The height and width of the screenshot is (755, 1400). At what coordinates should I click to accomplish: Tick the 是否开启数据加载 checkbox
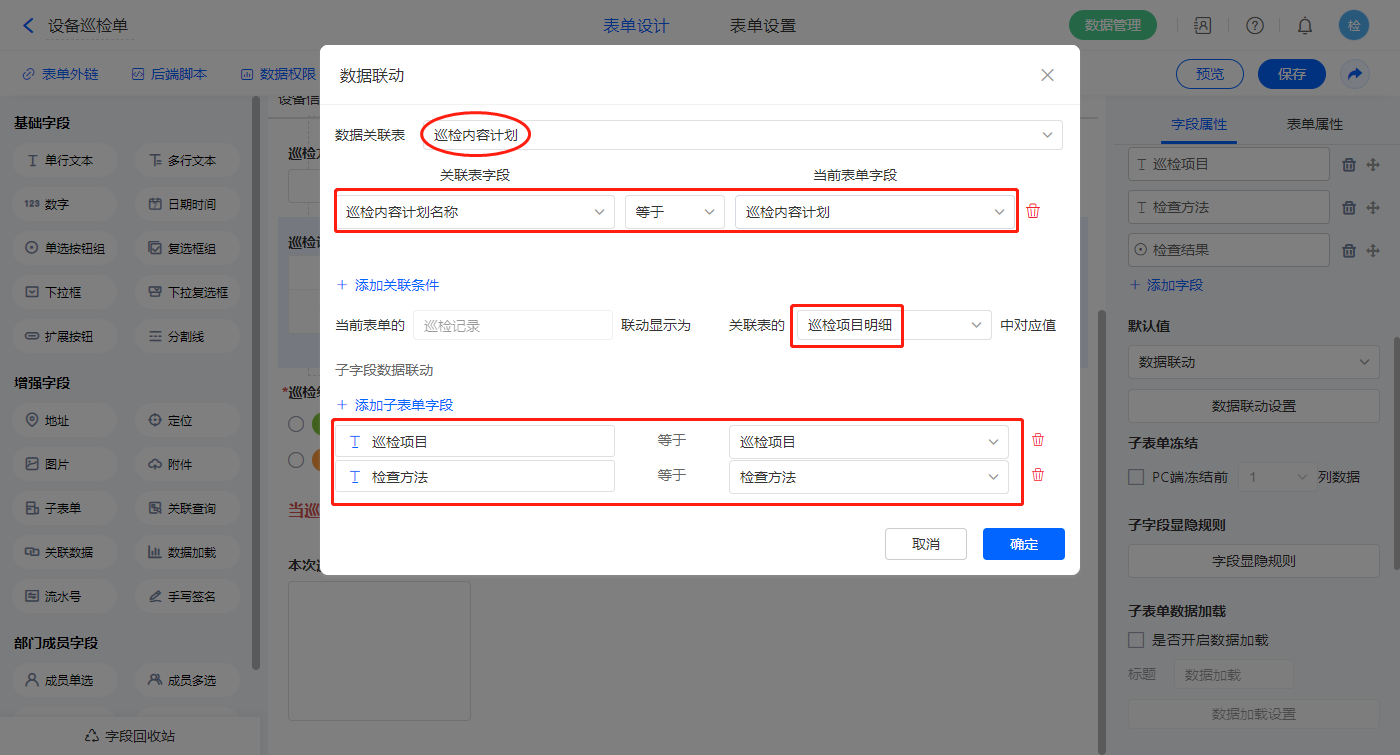click(x=1136, y=640)
